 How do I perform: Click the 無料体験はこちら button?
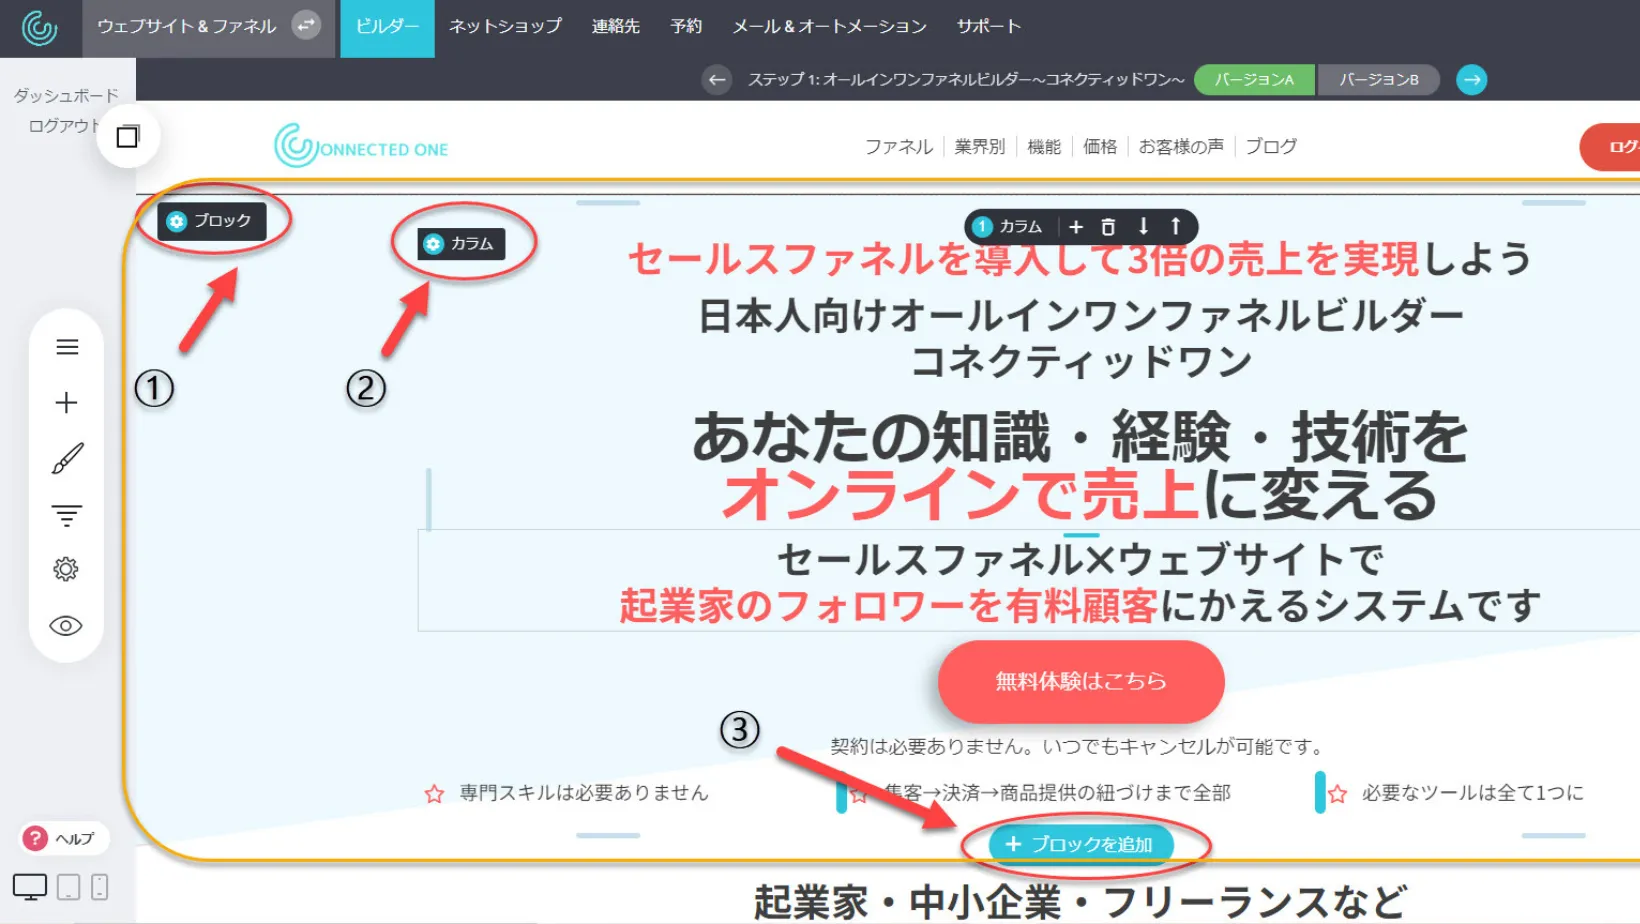click(x=1080, y=682)
